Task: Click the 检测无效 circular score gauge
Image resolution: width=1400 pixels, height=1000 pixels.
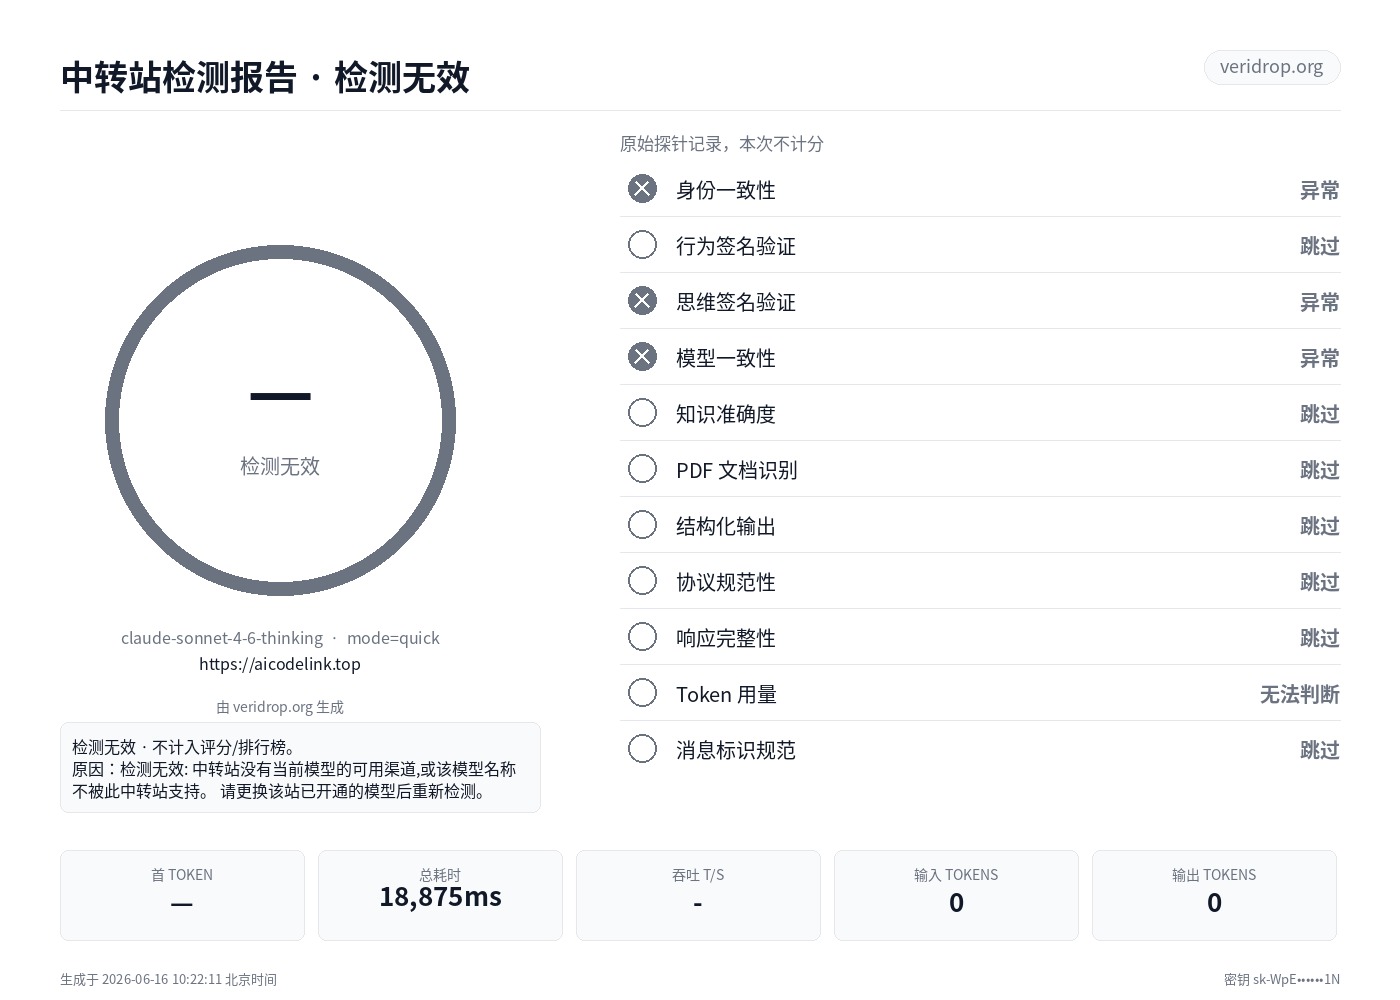Action: coord(280,421)
